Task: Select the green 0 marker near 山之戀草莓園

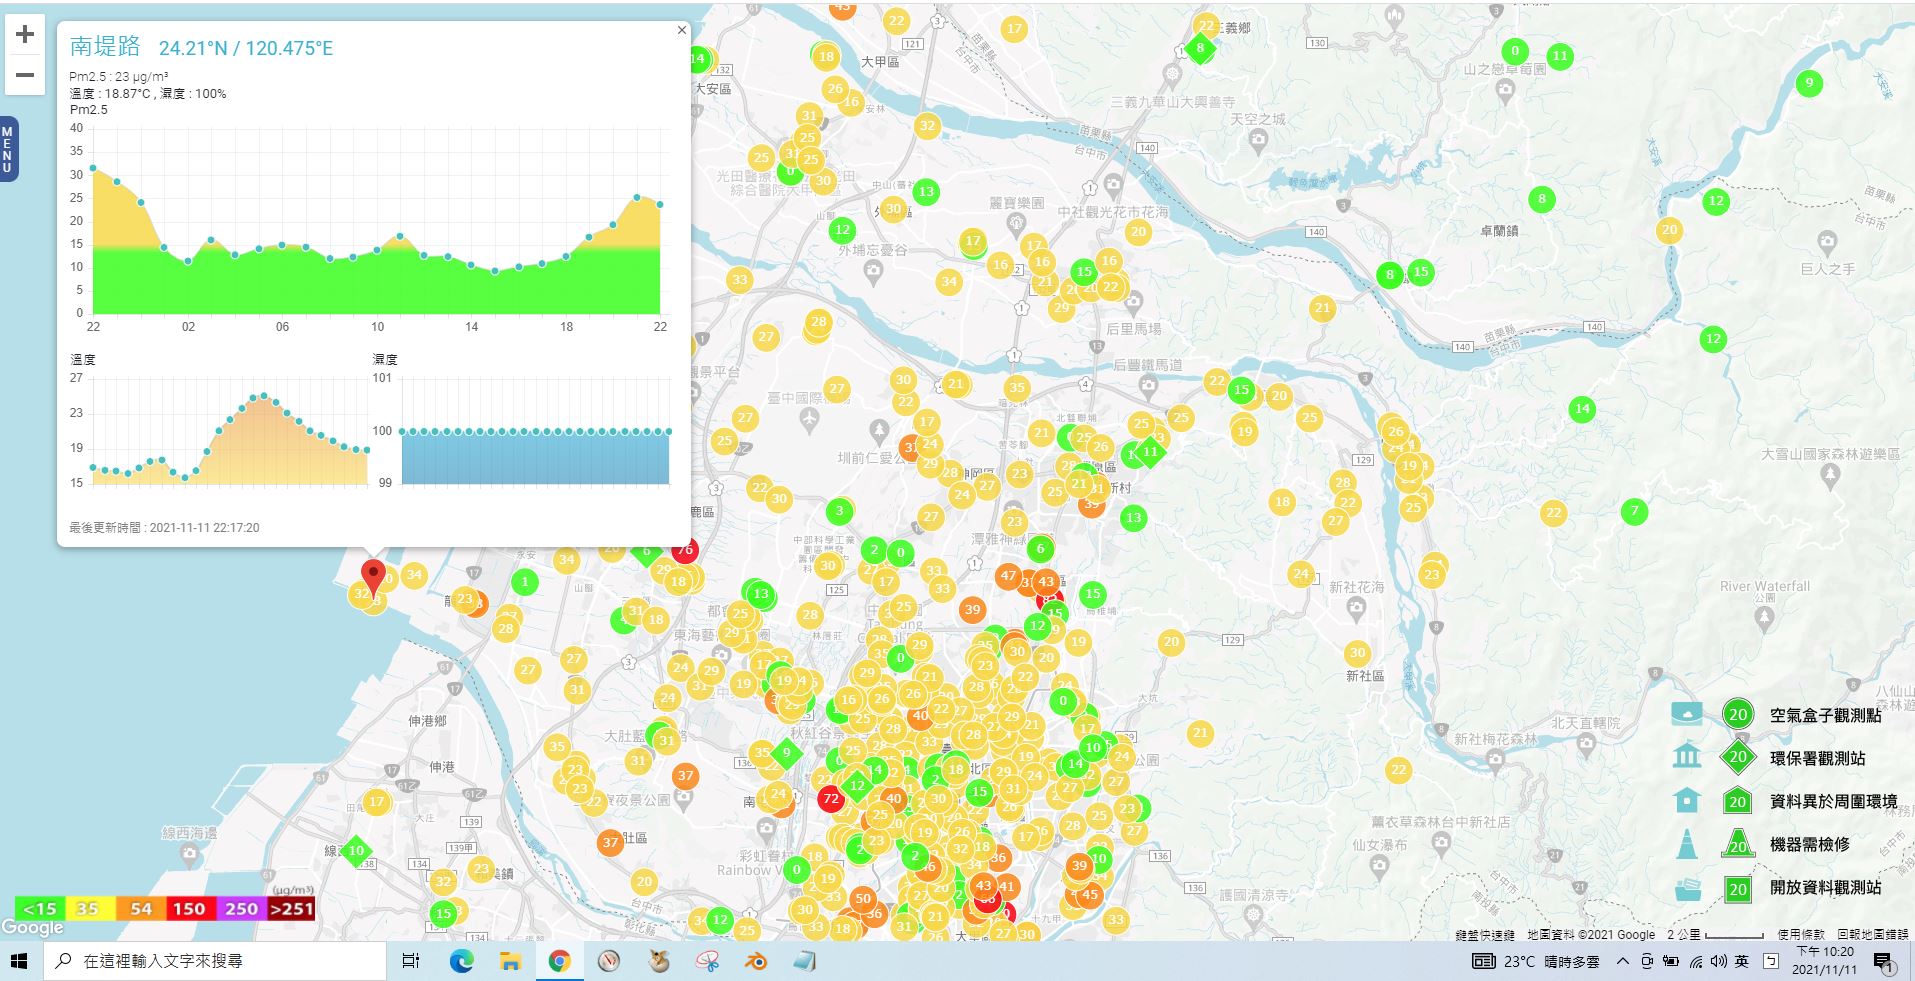Action: point(1515,51)
